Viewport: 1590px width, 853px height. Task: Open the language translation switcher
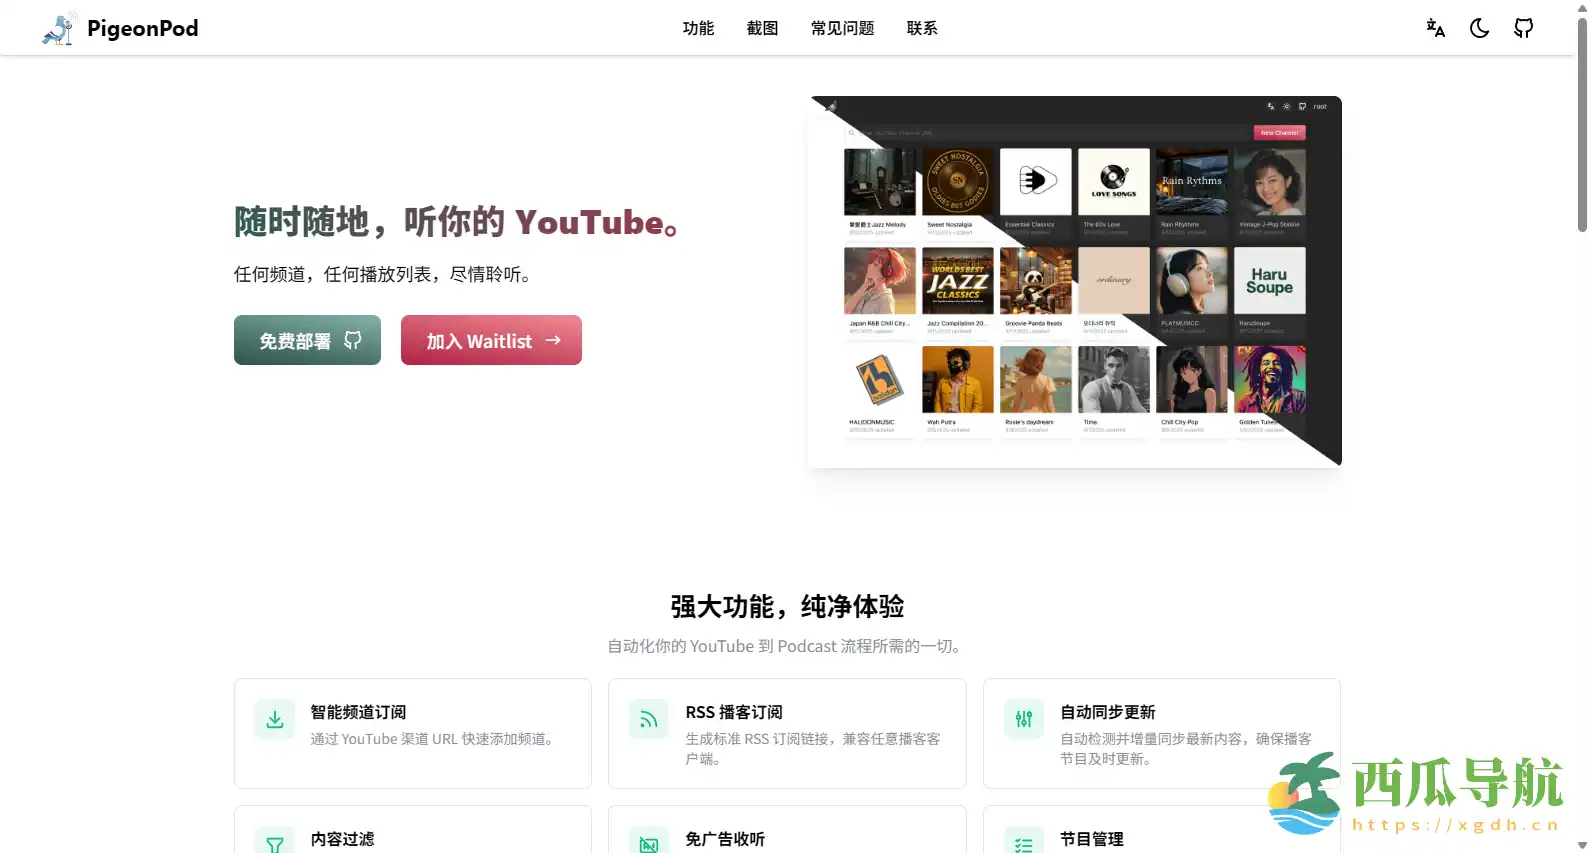coord(1435,28)
